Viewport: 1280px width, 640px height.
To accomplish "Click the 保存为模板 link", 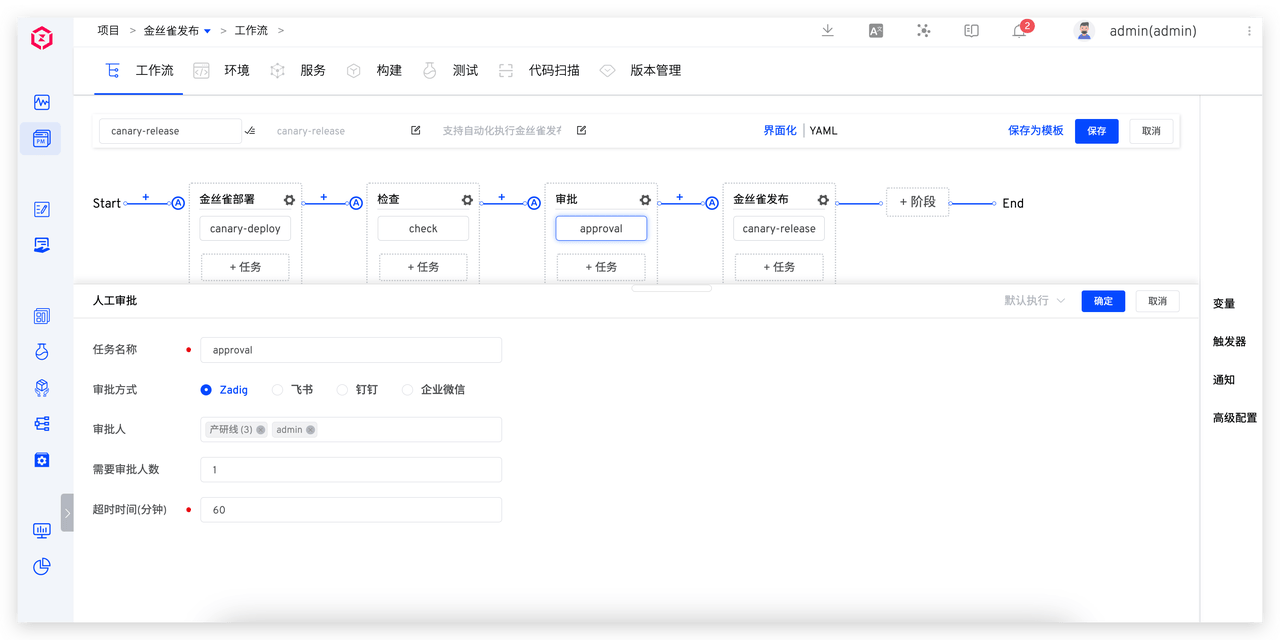I will point(1035,130).
